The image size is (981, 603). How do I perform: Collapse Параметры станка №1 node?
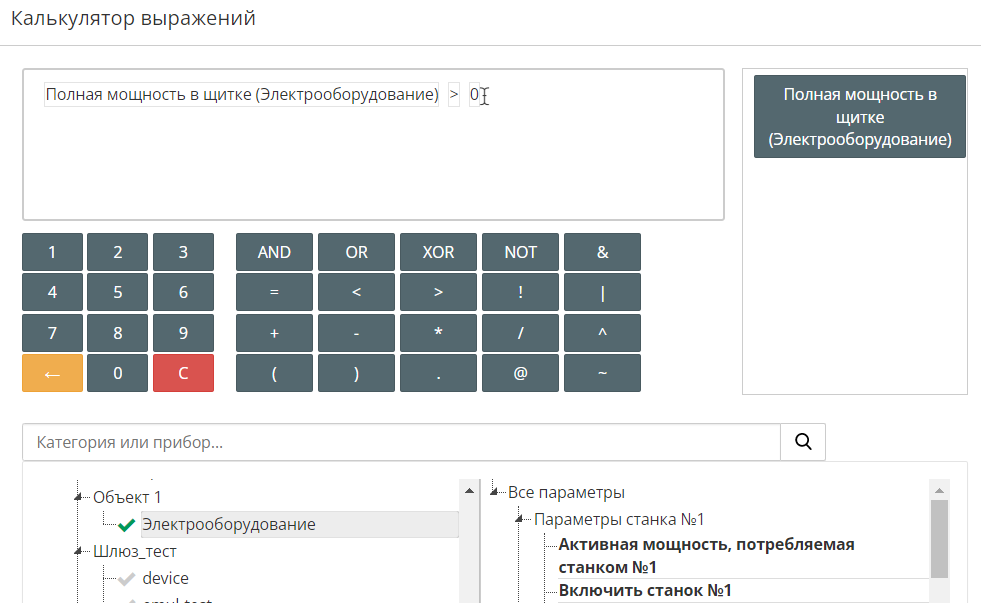point(521,520)
